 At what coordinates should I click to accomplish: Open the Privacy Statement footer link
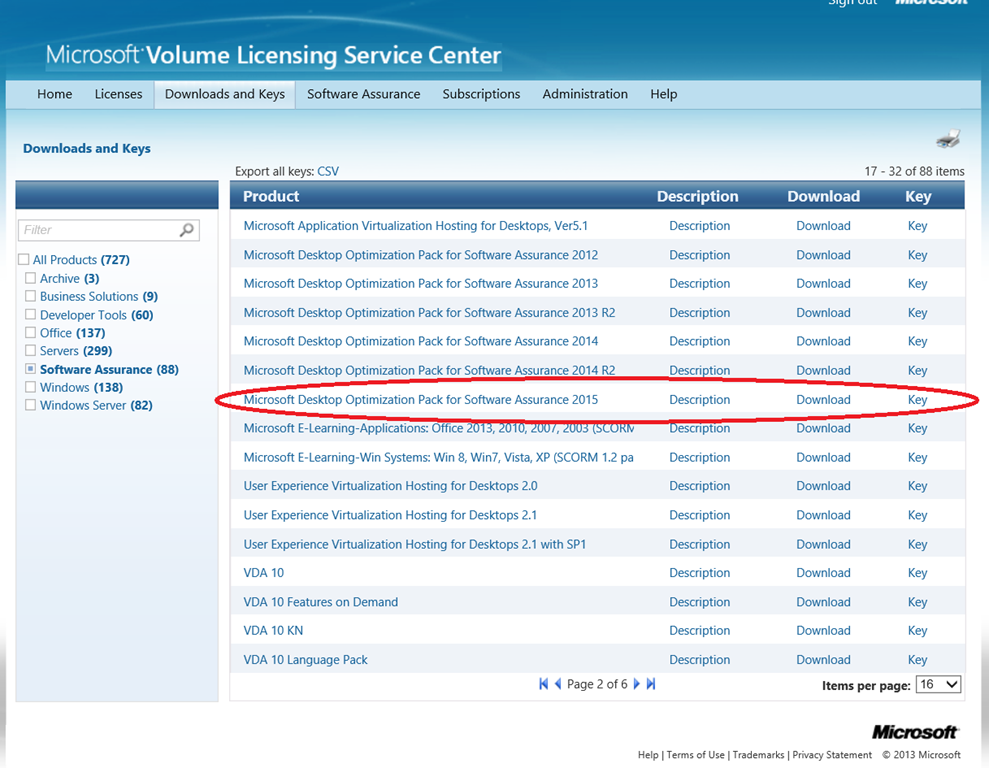click(832, 755)
